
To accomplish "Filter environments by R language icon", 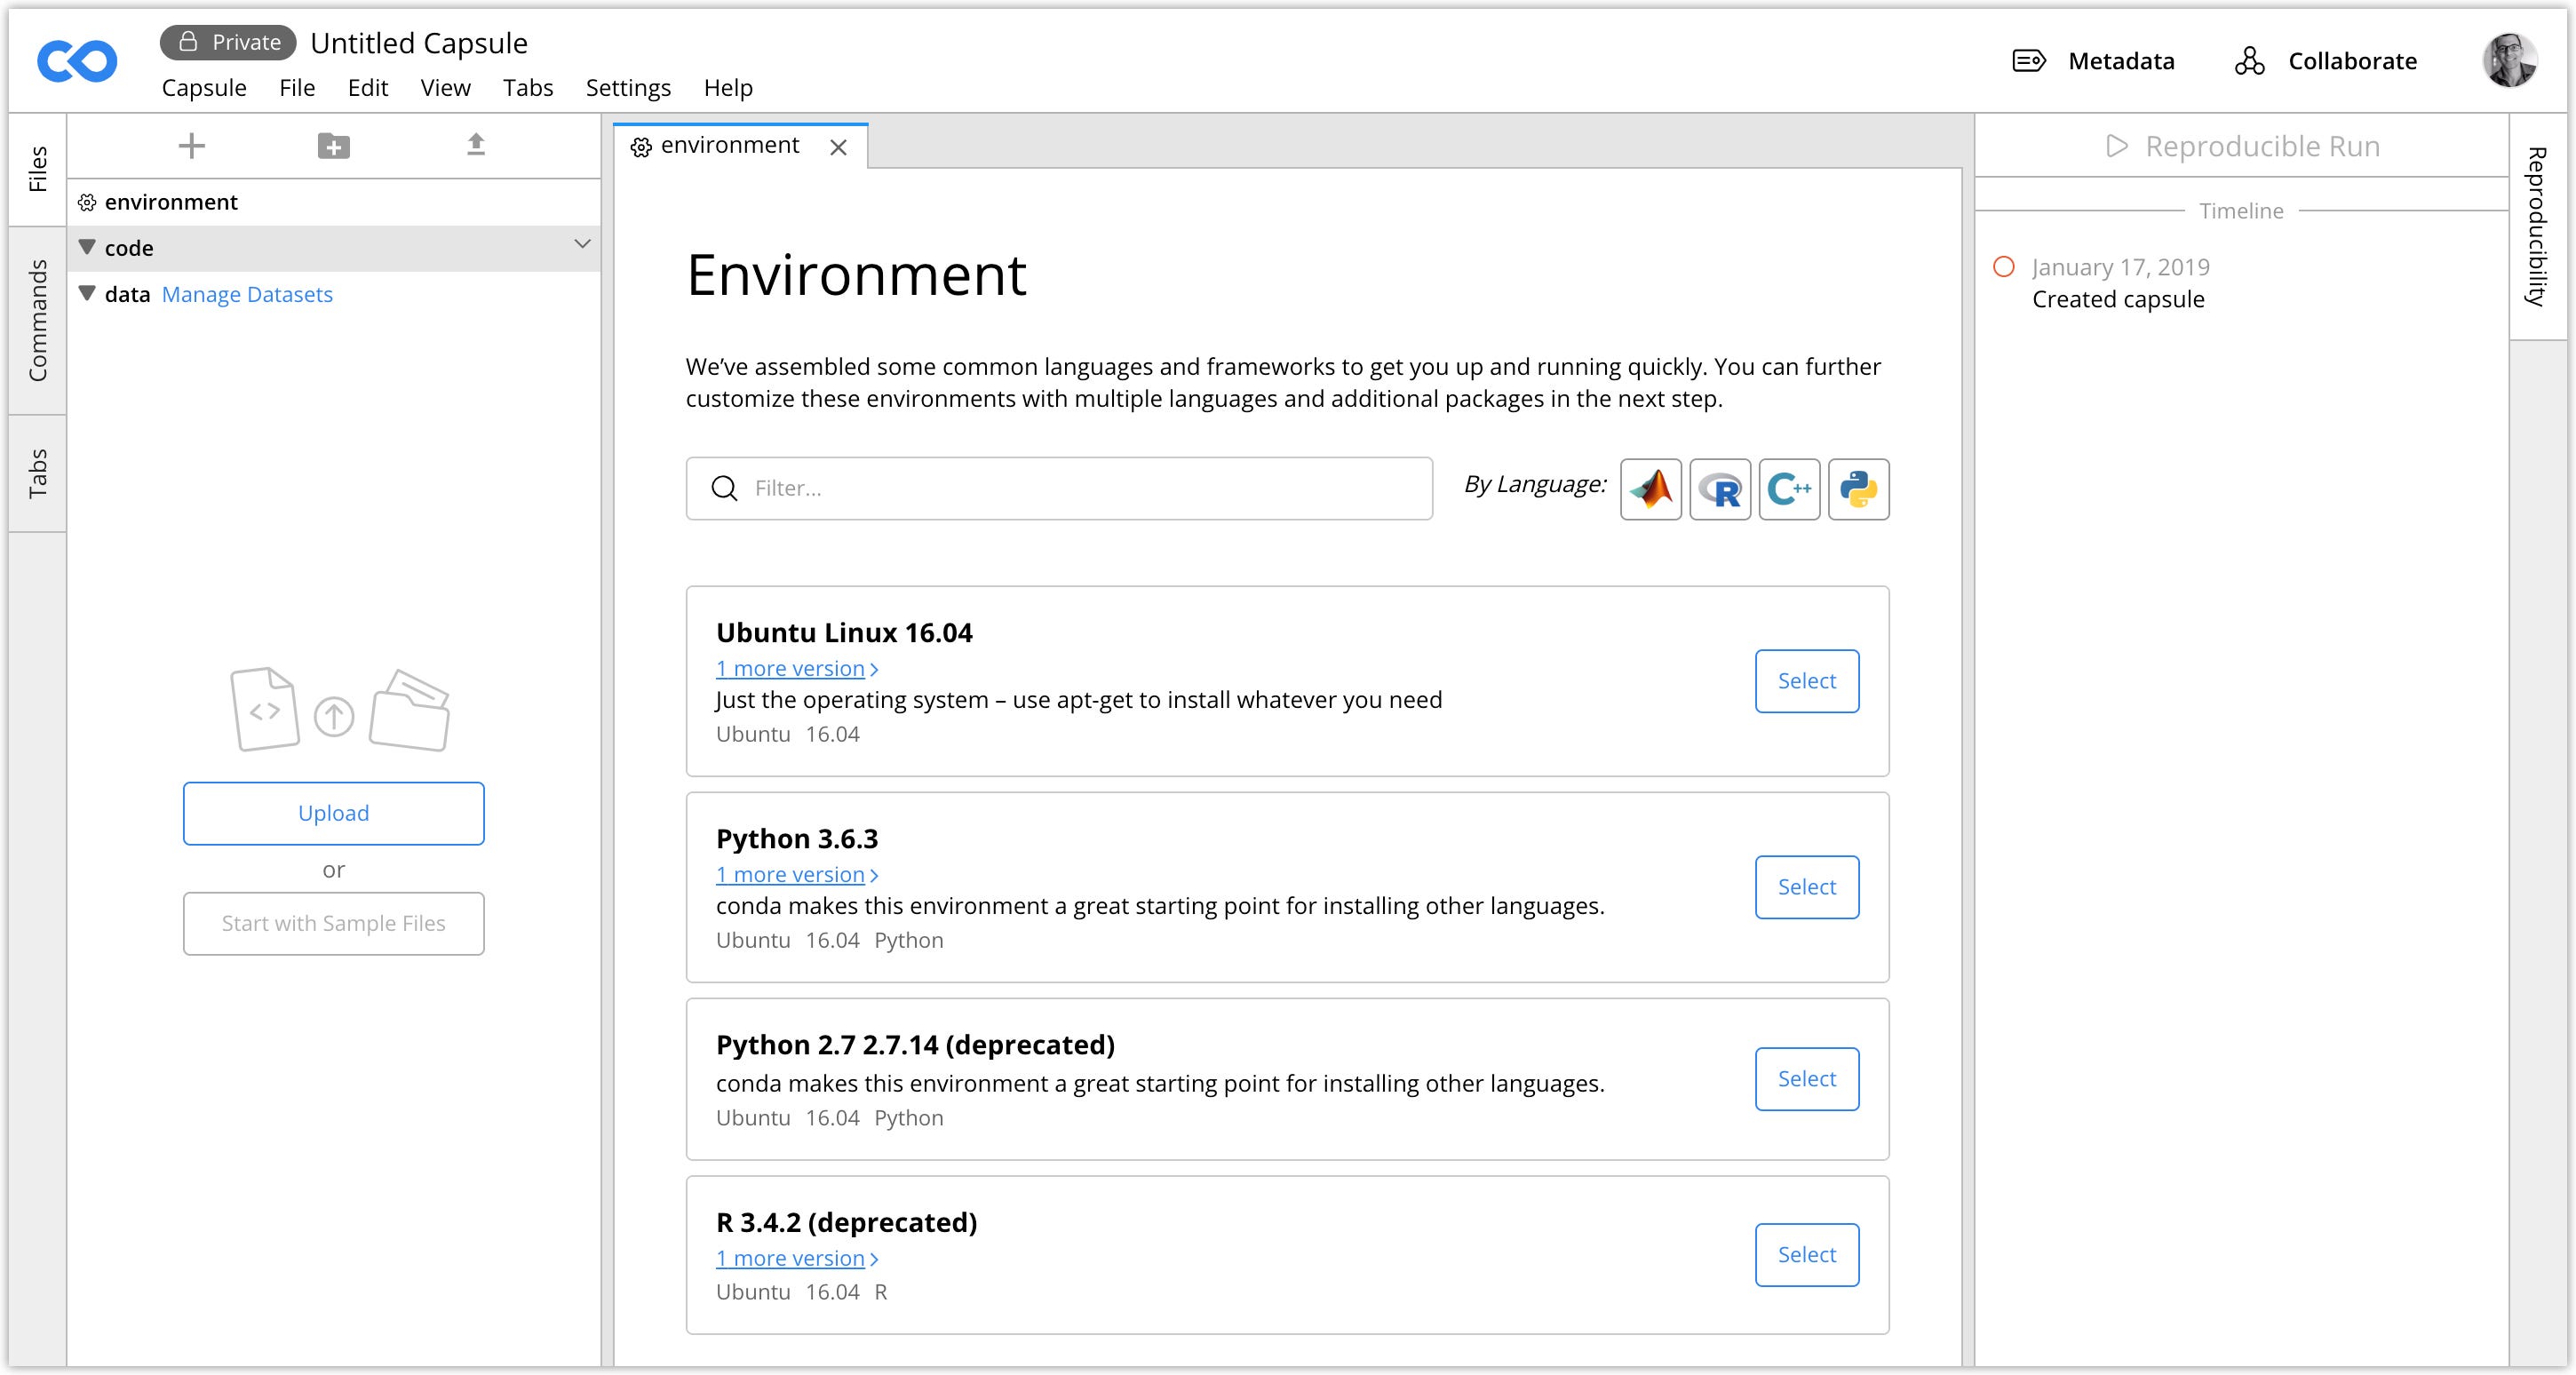I will [1721, 489].
